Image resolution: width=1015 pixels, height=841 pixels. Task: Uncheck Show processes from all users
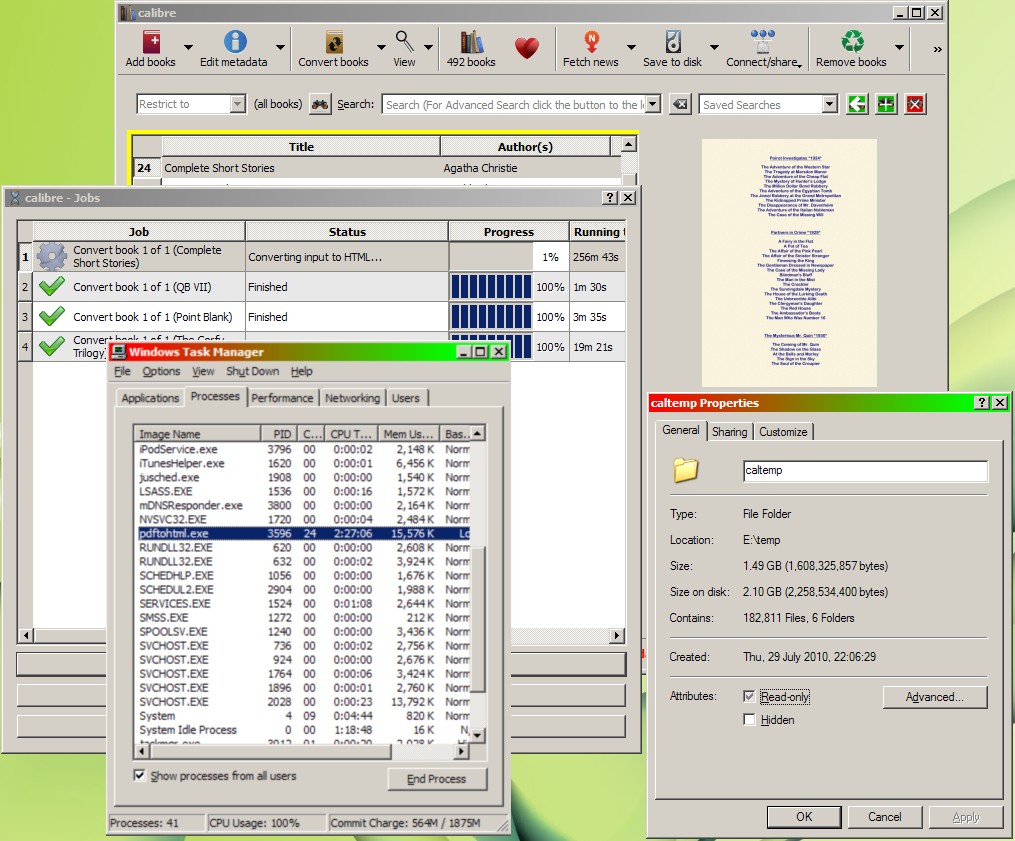(x=139, y=776)
